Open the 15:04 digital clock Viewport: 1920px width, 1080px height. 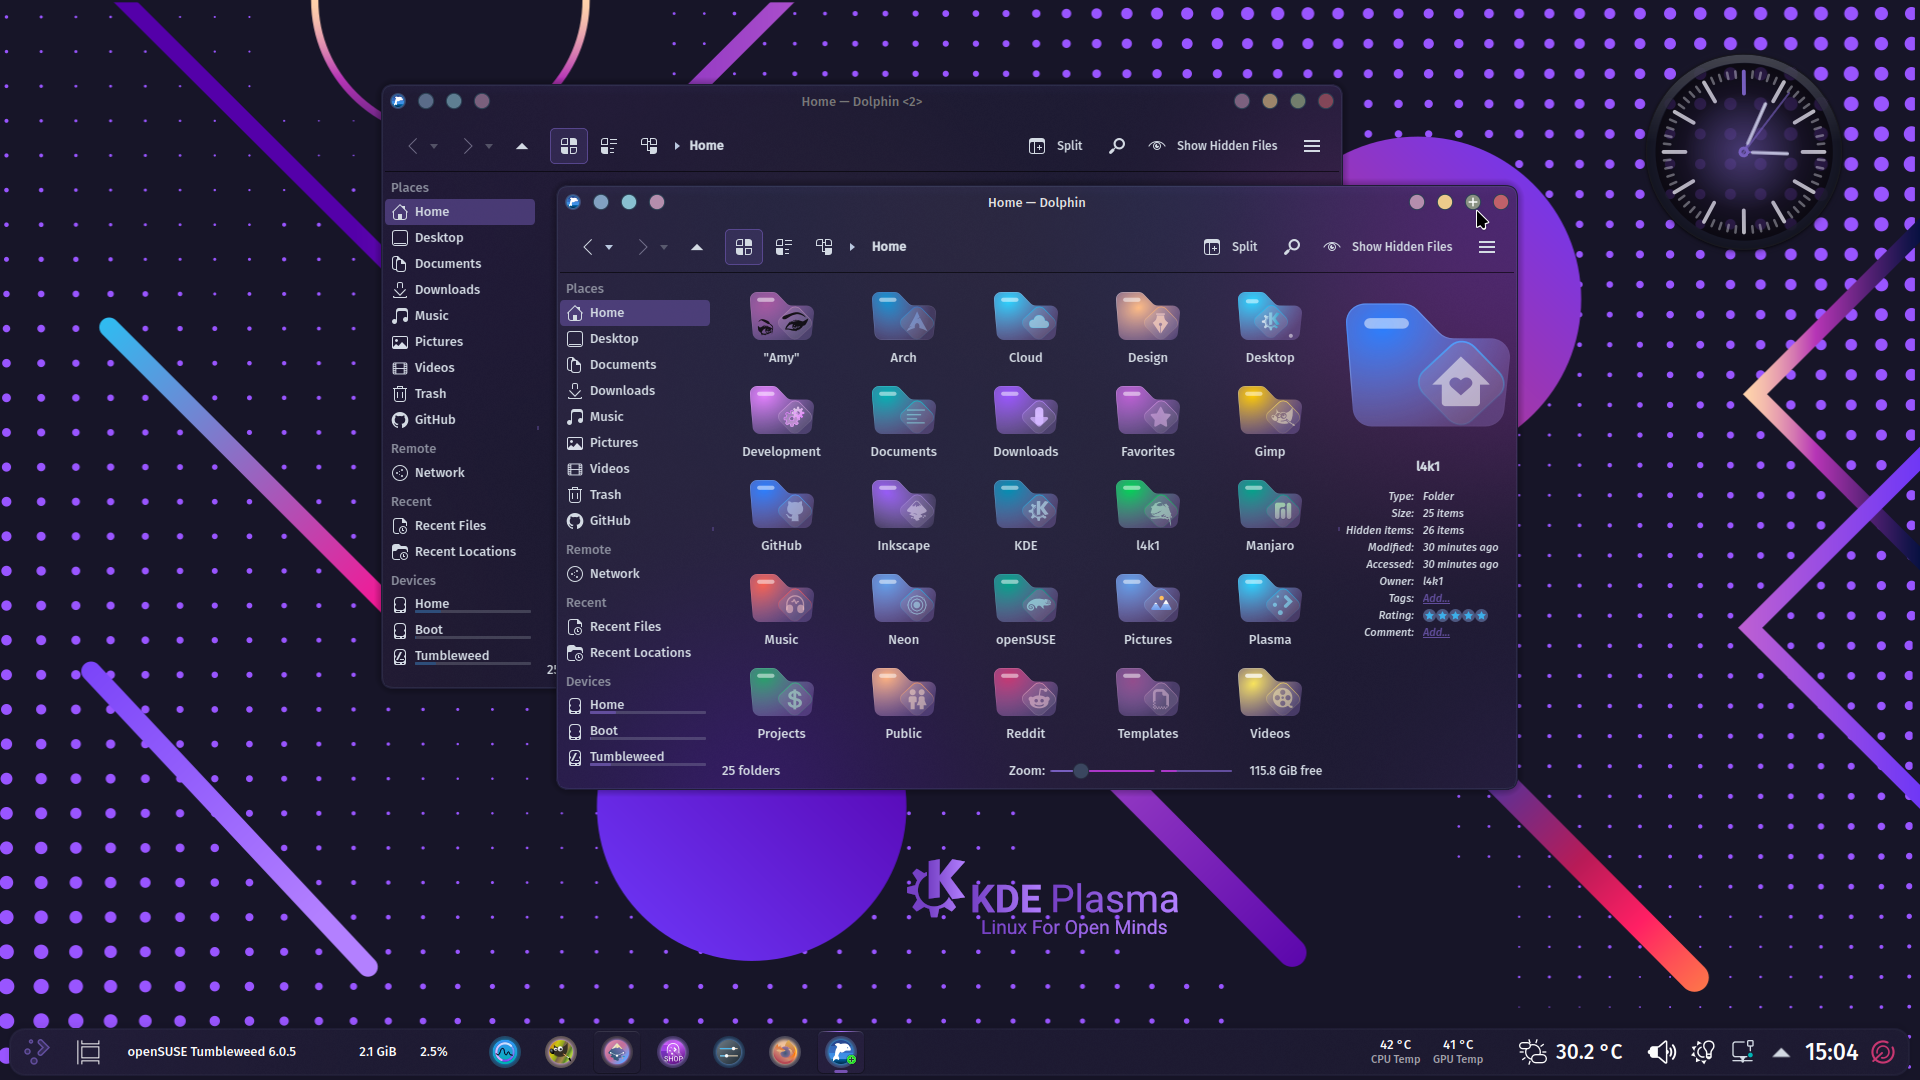point(1831,1052)
